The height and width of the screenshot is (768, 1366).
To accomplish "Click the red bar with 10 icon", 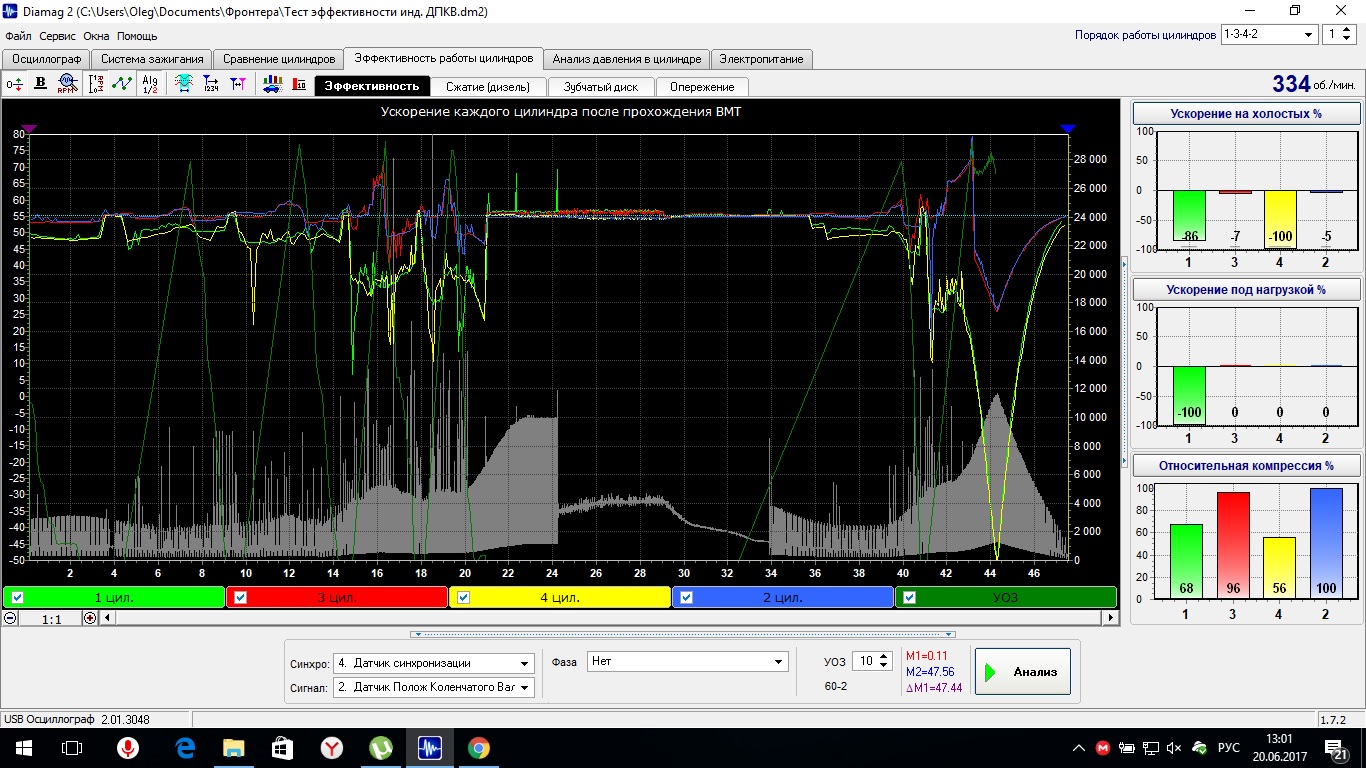I will click(299, 85).
